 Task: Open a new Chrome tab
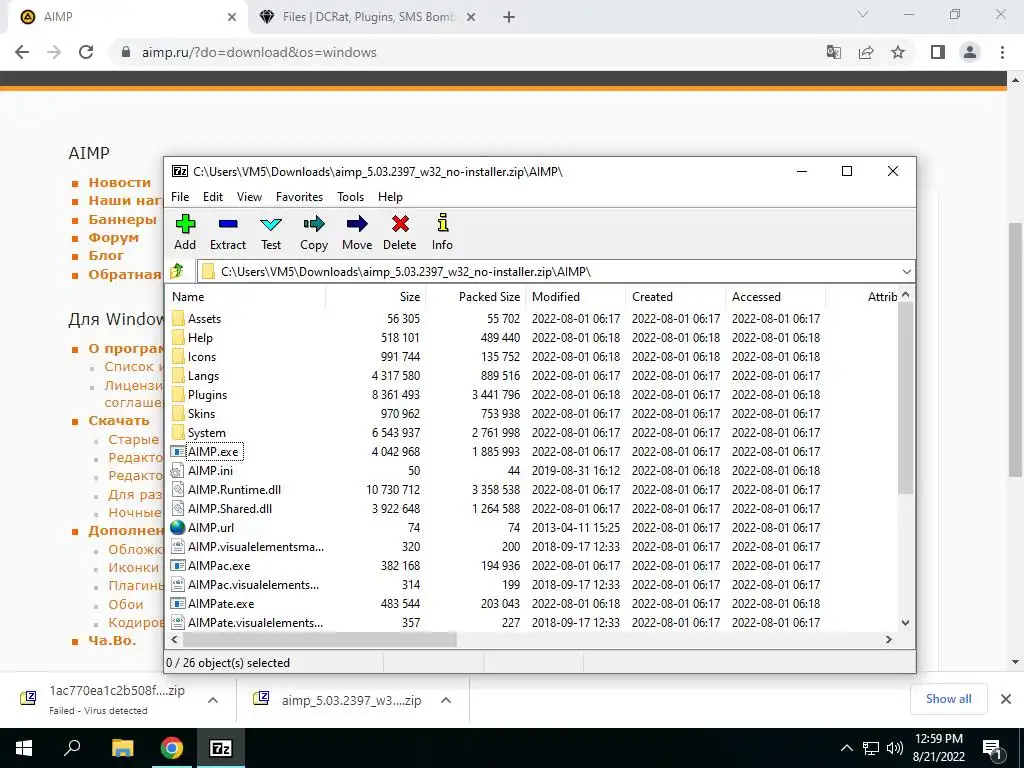pos(509,17)
